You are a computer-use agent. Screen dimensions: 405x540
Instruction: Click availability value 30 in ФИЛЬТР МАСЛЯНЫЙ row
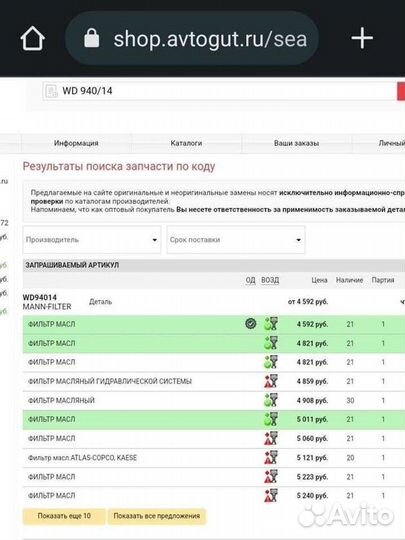coord(350,401)
